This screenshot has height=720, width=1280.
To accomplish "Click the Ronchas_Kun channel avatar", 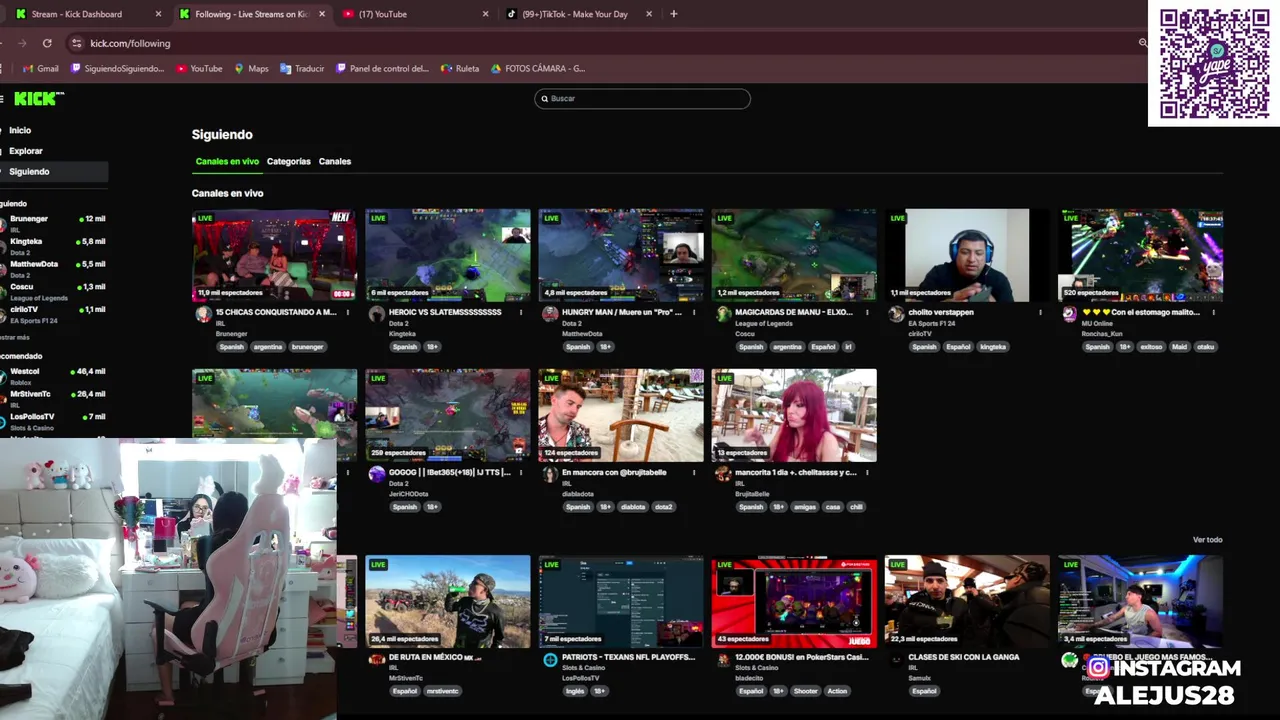I will point(1069,314).
